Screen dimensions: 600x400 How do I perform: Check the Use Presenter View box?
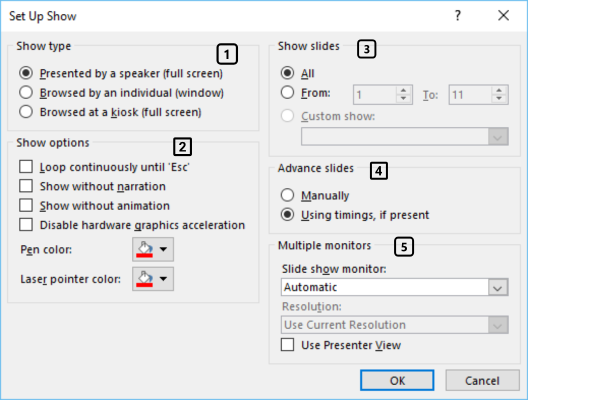(288, 345)
